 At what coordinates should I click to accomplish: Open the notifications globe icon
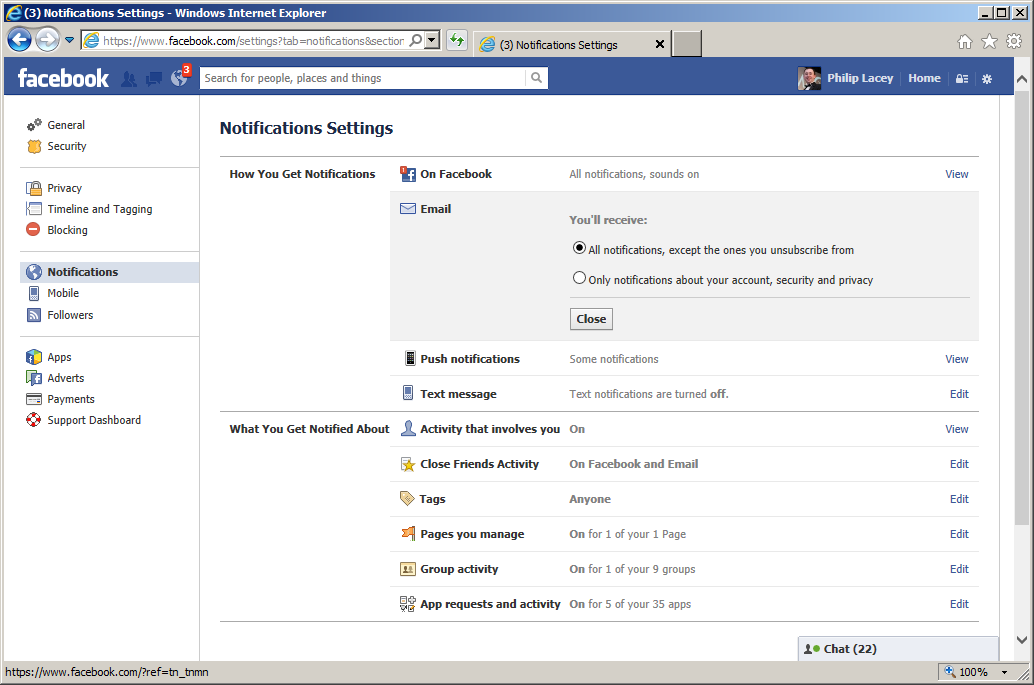tap(179, 78)
